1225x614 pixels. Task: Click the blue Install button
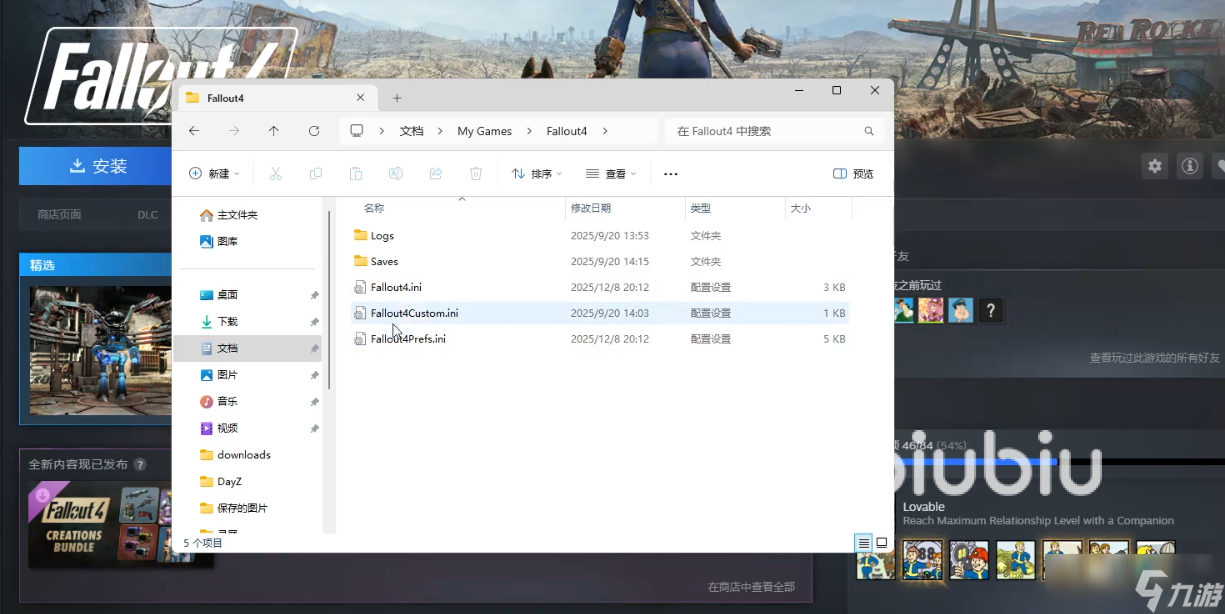[99, 166]
